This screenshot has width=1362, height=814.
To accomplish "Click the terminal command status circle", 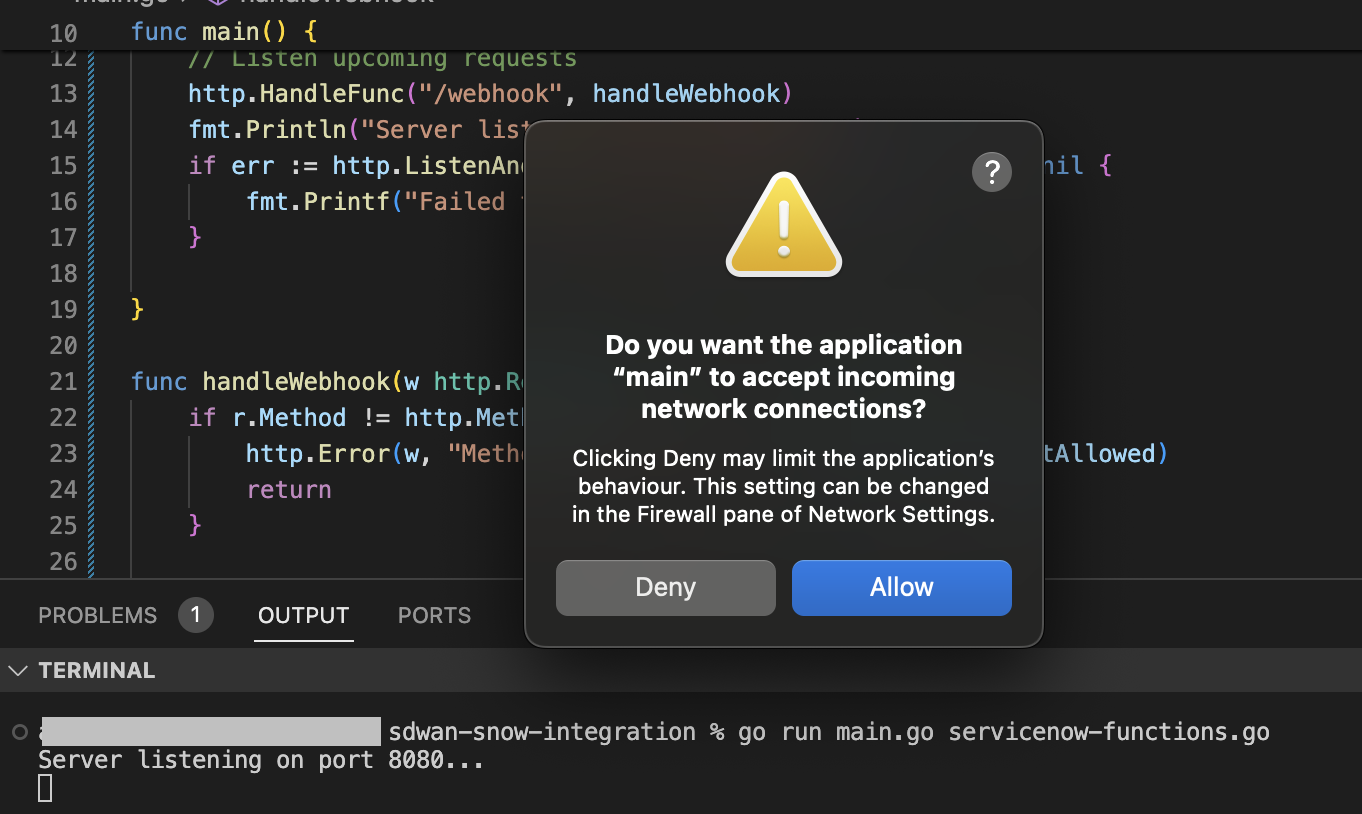I will pos(19,732).
